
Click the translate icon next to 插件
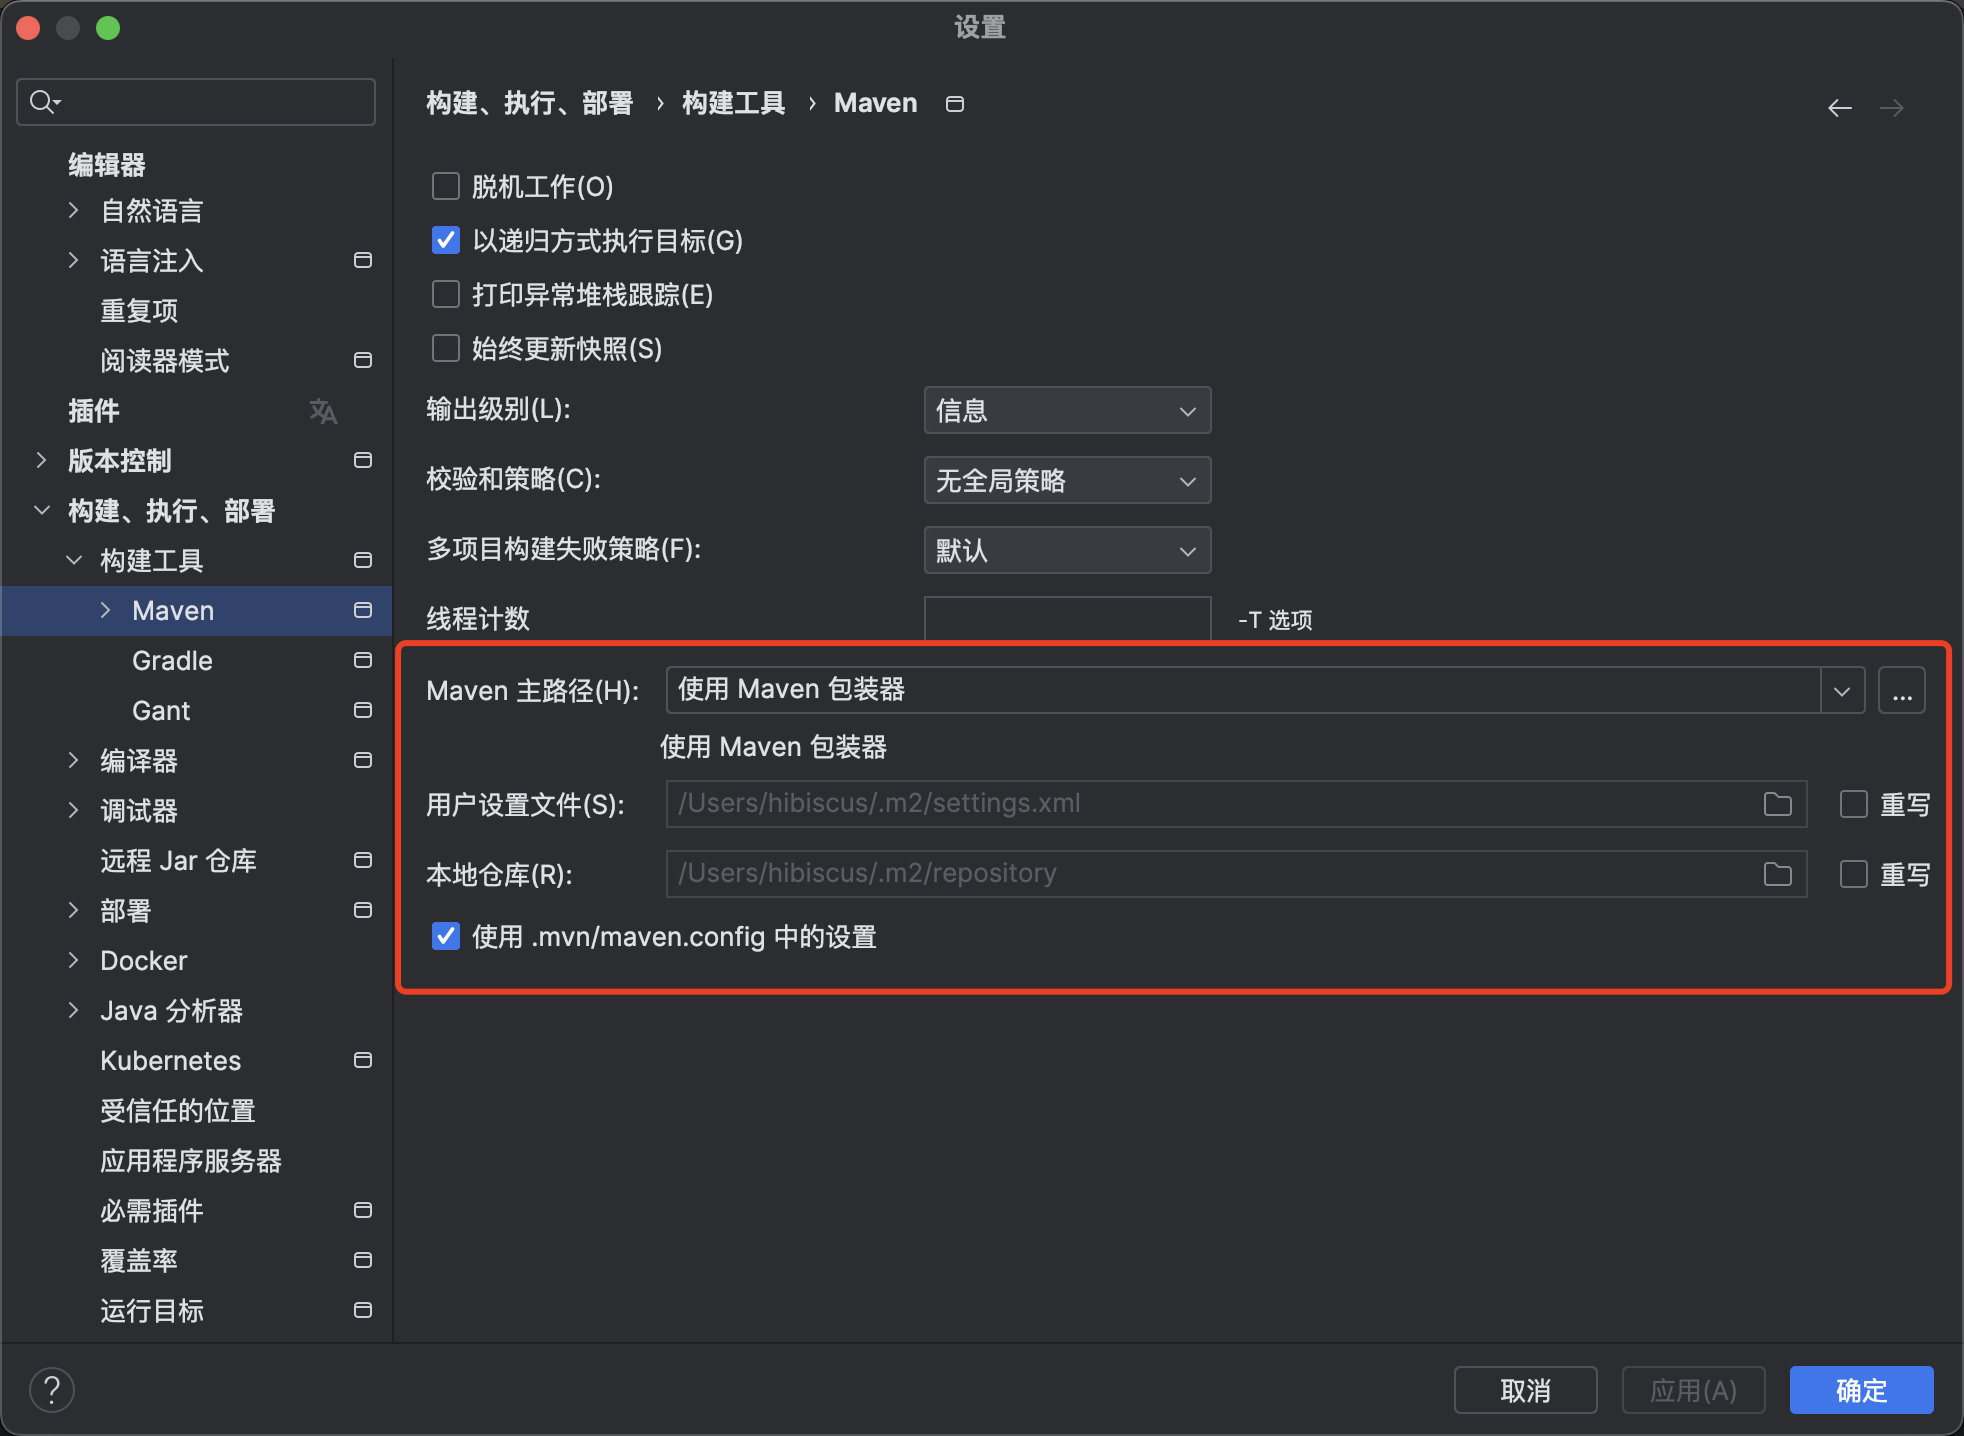pos(323,411)
